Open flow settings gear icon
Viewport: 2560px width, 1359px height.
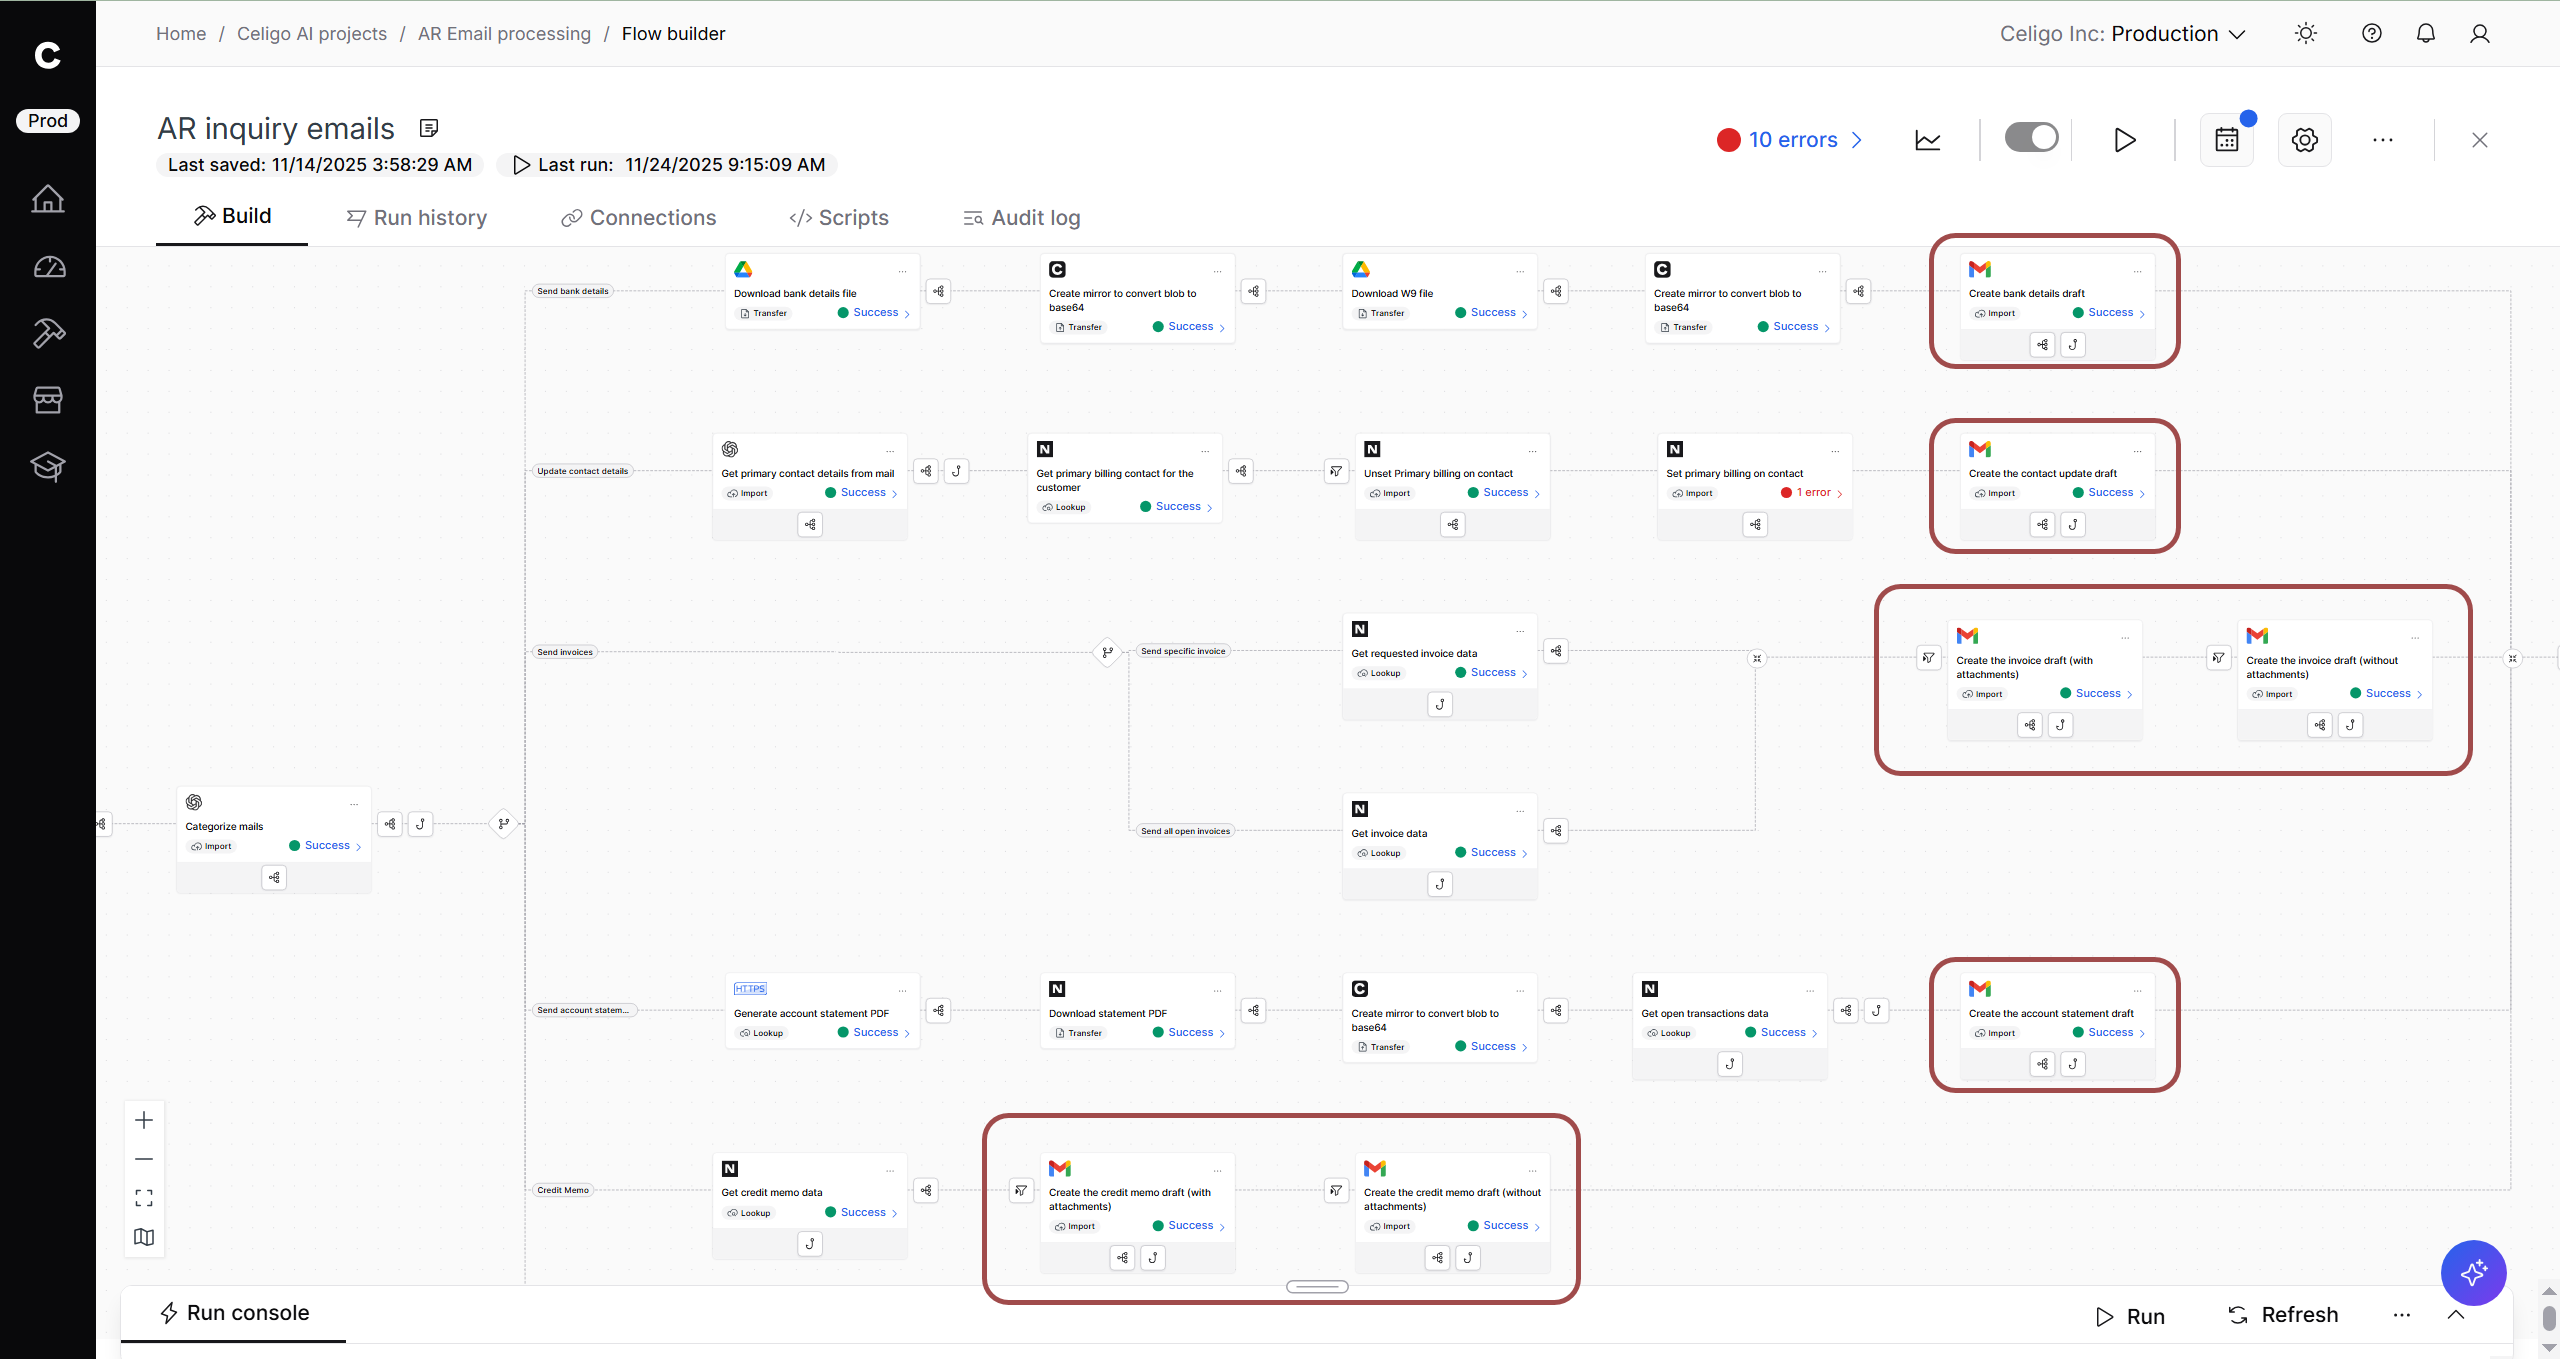(x=2304, y=140)
